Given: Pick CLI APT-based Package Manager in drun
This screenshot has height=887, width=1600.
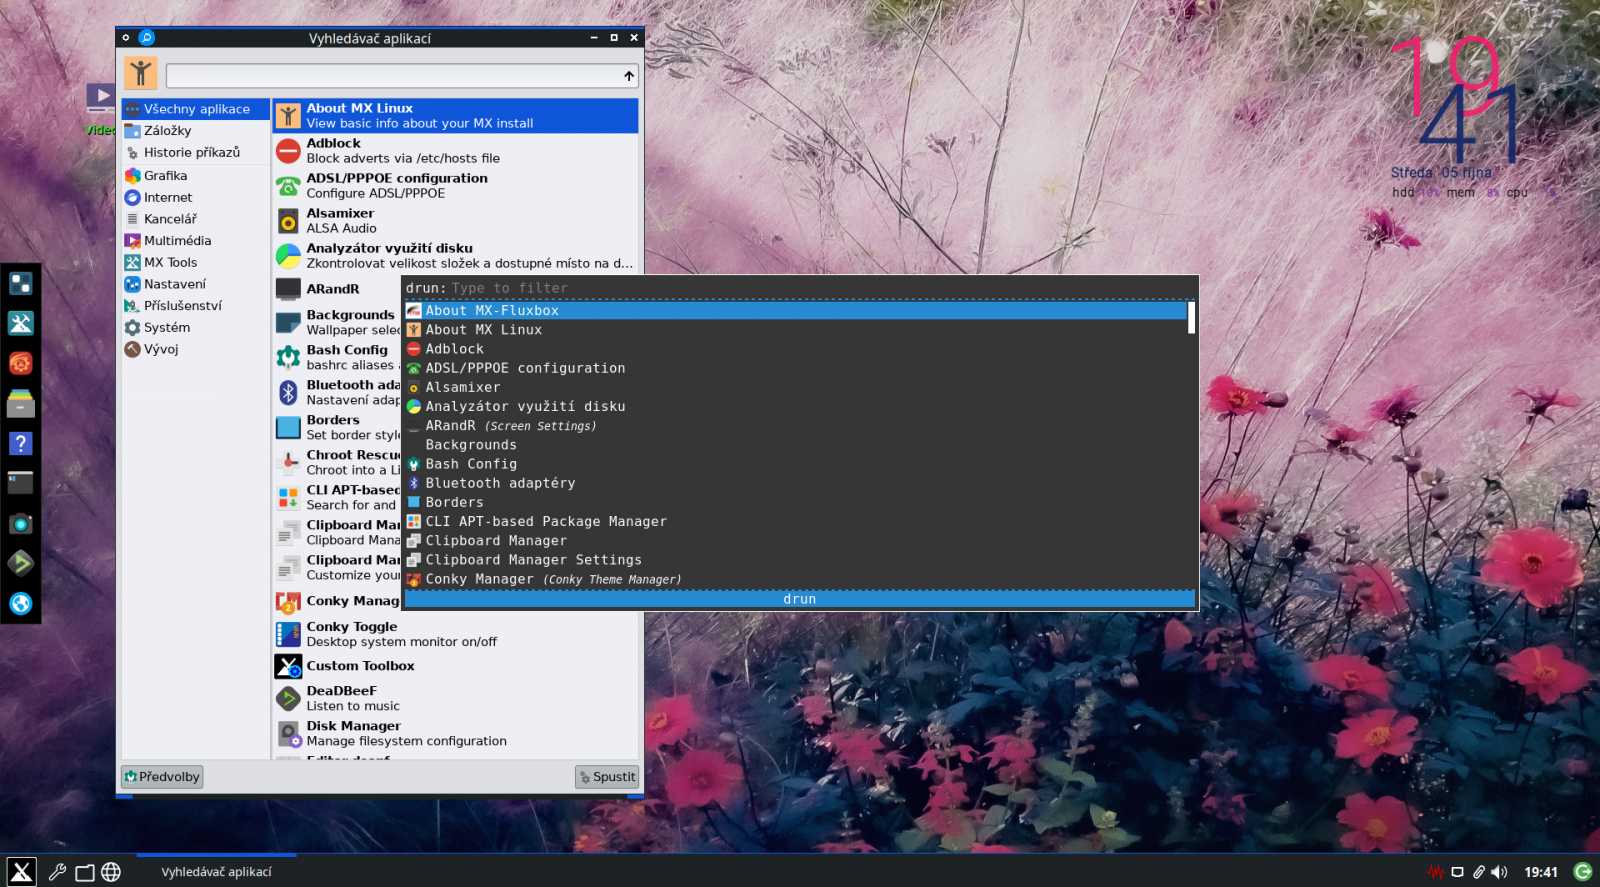Looking at the screenshot, I should point(796,521).
